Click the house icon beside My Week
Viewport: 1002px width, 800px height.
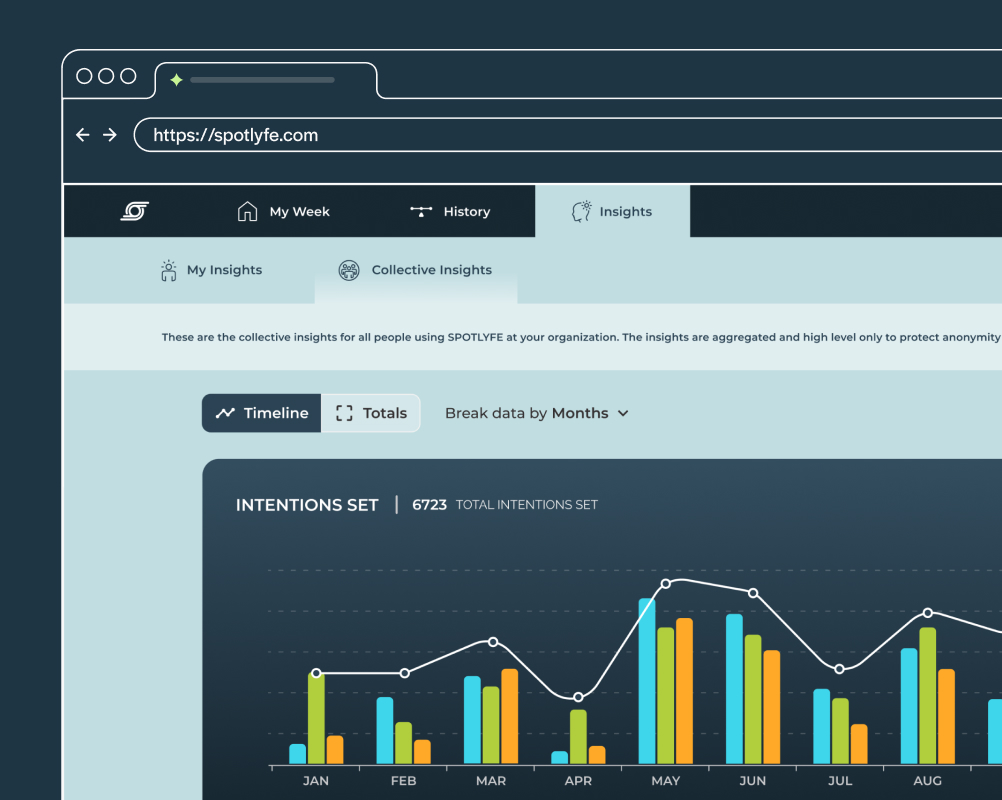pyautogui.click(x=247, y=211)
